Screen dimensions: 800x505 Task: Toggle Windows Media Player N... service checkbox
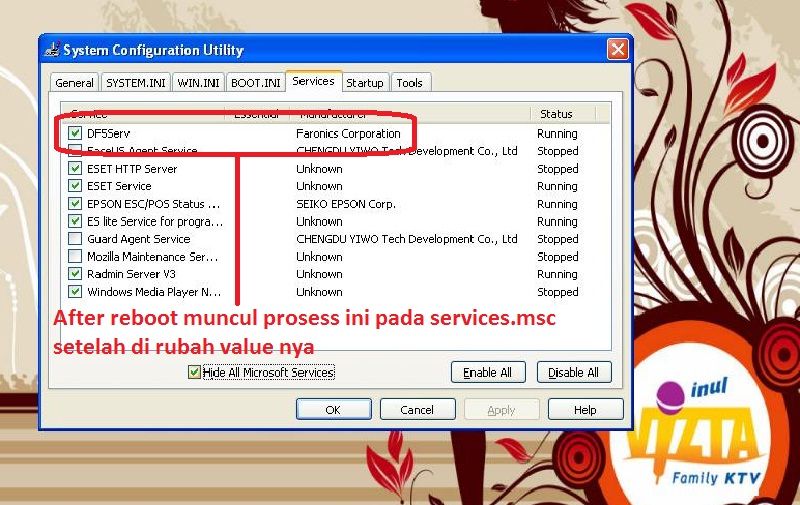click(75, 291)
